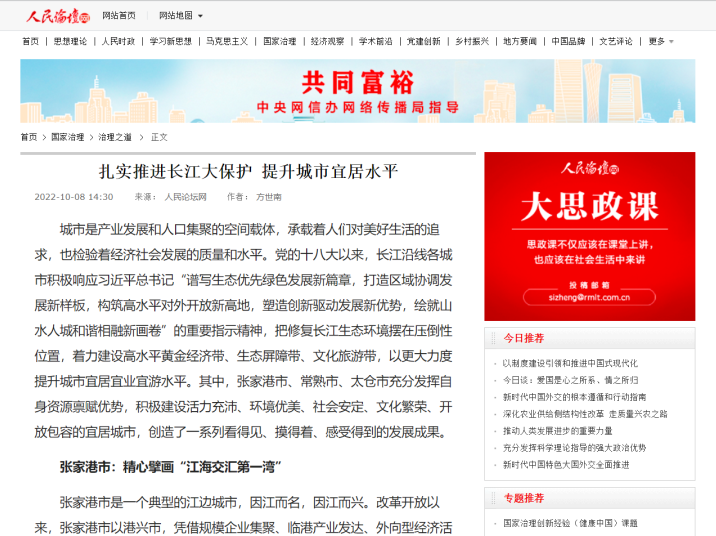This screenshot has height=536, width=716.
Task: Open the 学习新思想 section
Action: coord(170,41)
